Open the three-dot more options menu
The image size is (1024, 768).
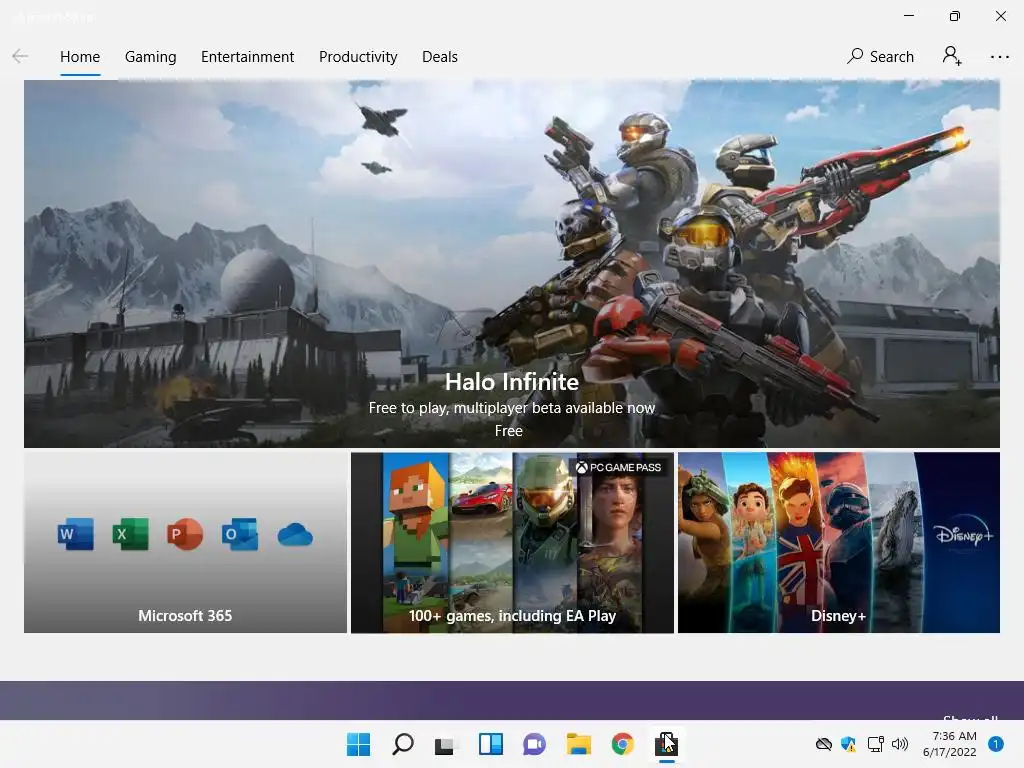click(999, 57)
